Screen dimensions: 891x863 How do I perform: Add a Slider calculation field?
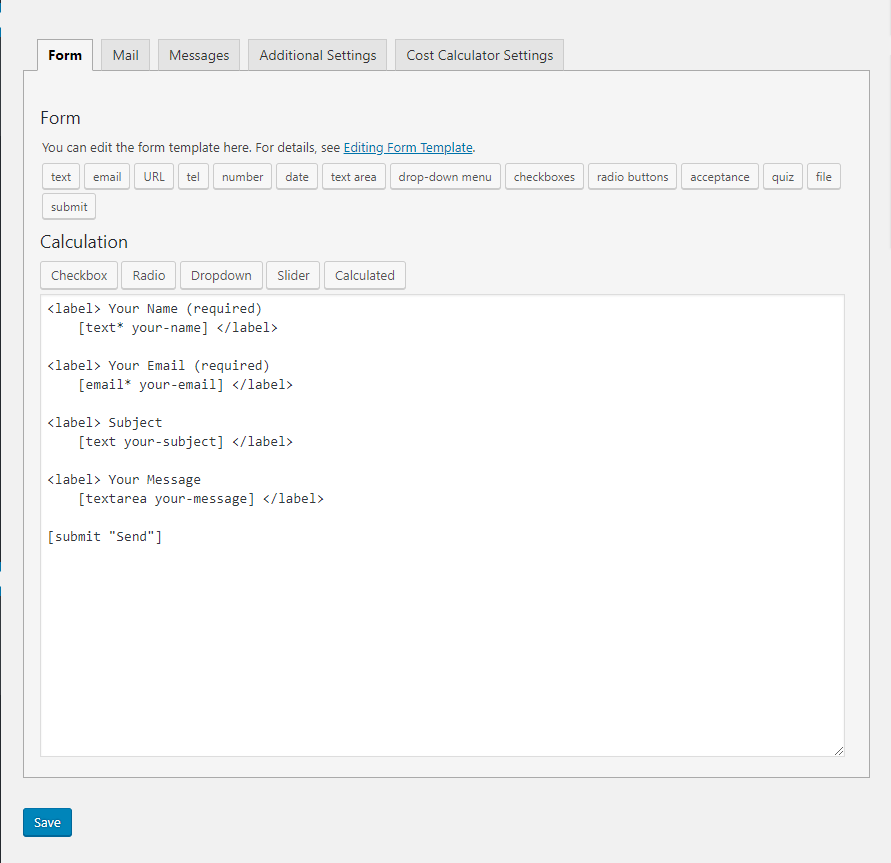tap(293, 276)
